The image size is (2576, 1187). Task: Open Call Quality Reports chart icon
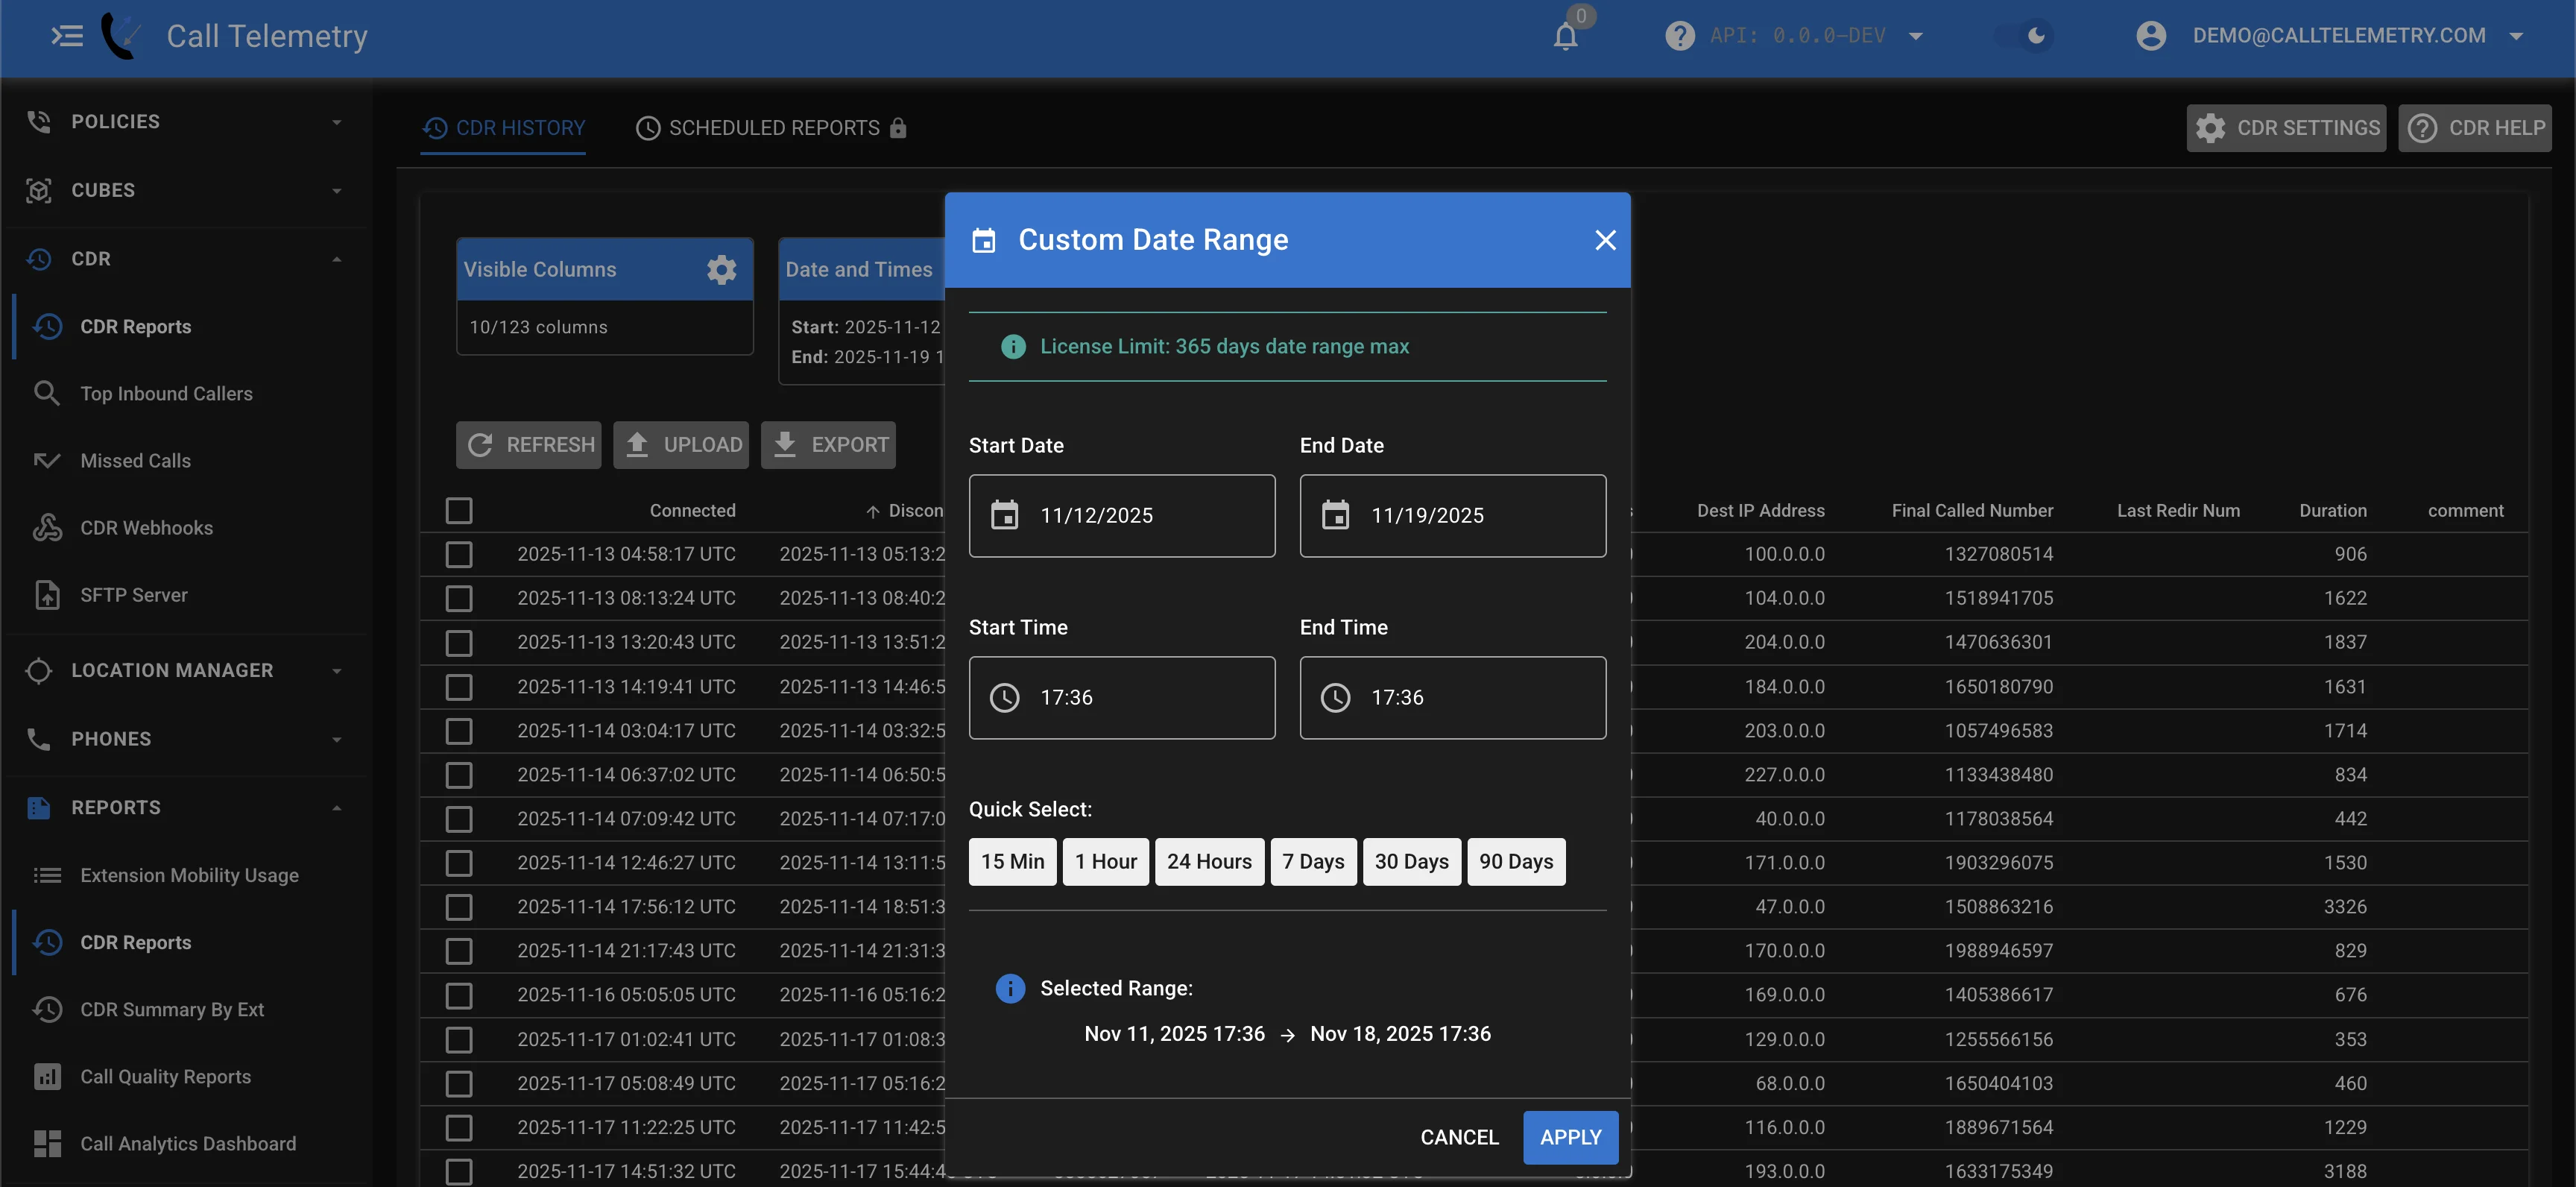click(46, 1077)
